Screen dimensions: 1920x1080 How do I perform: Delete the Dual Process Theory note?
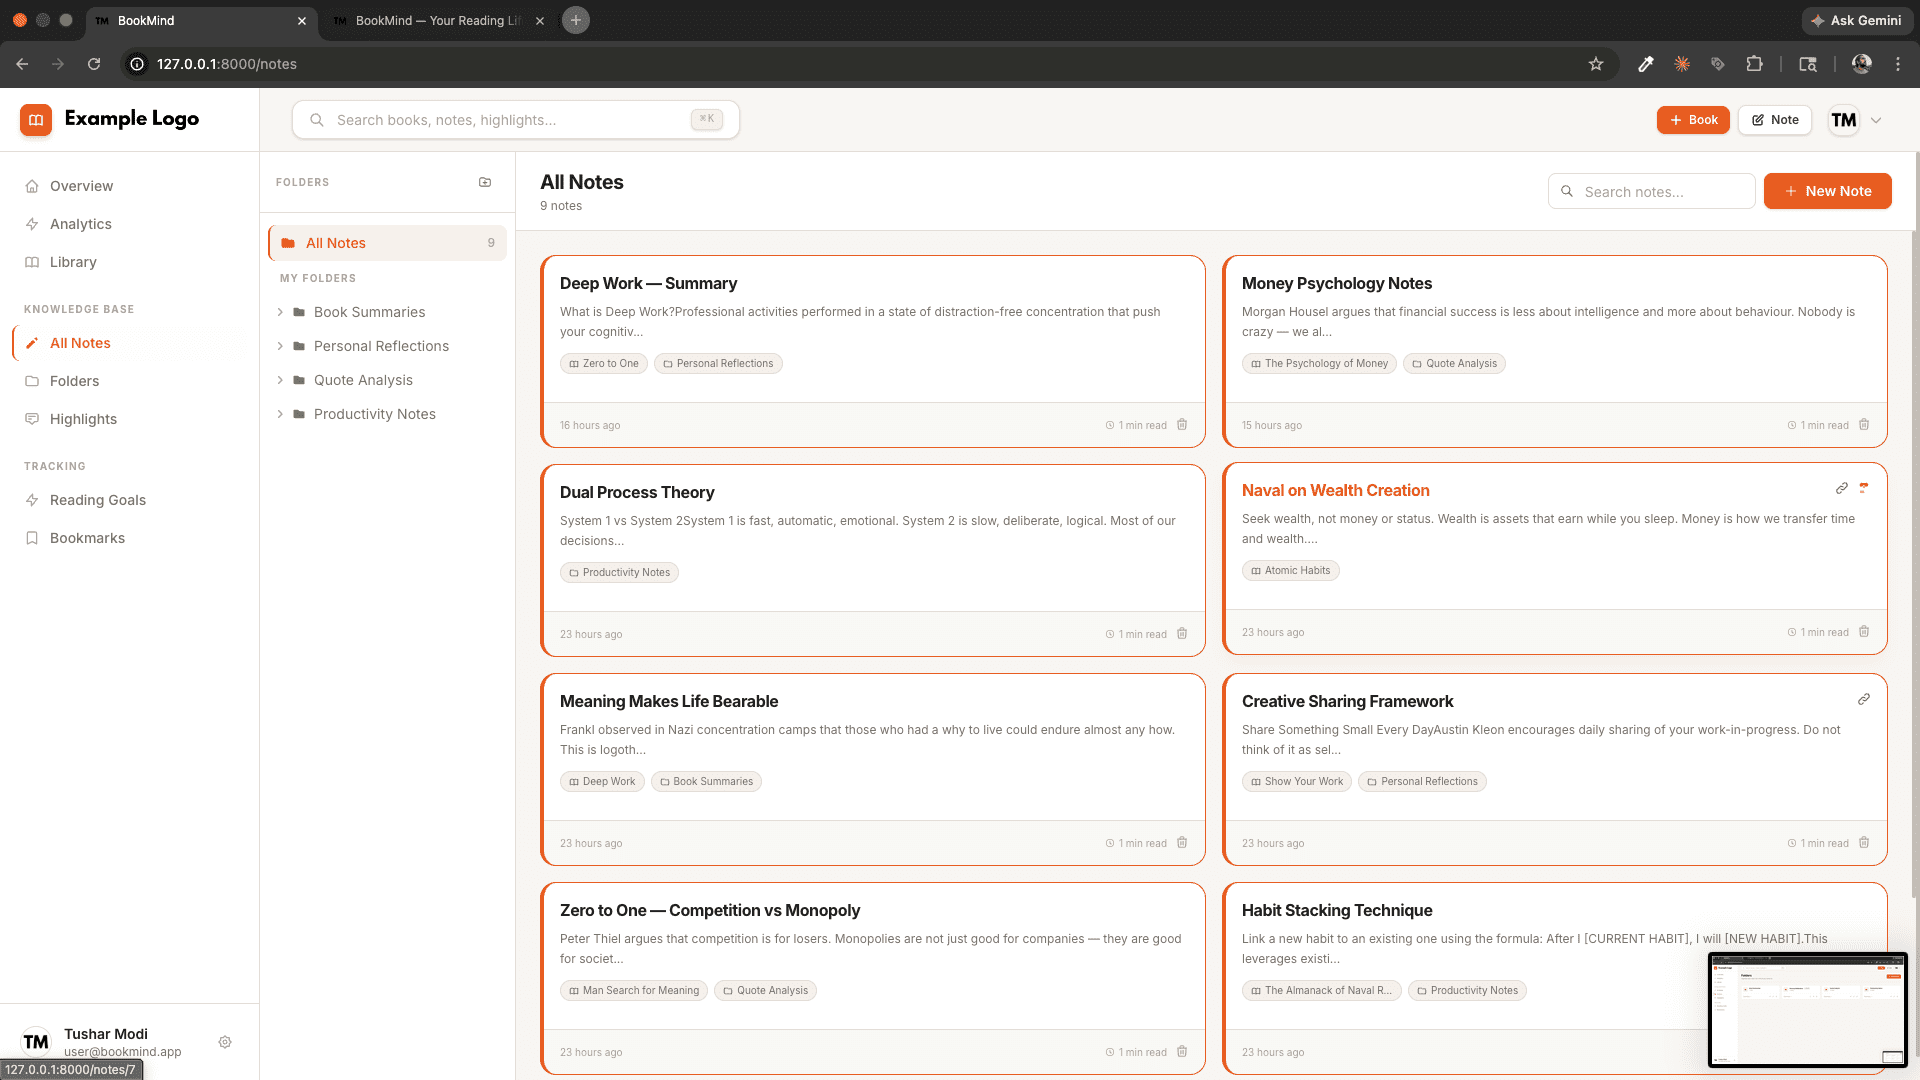point(1182,634)
